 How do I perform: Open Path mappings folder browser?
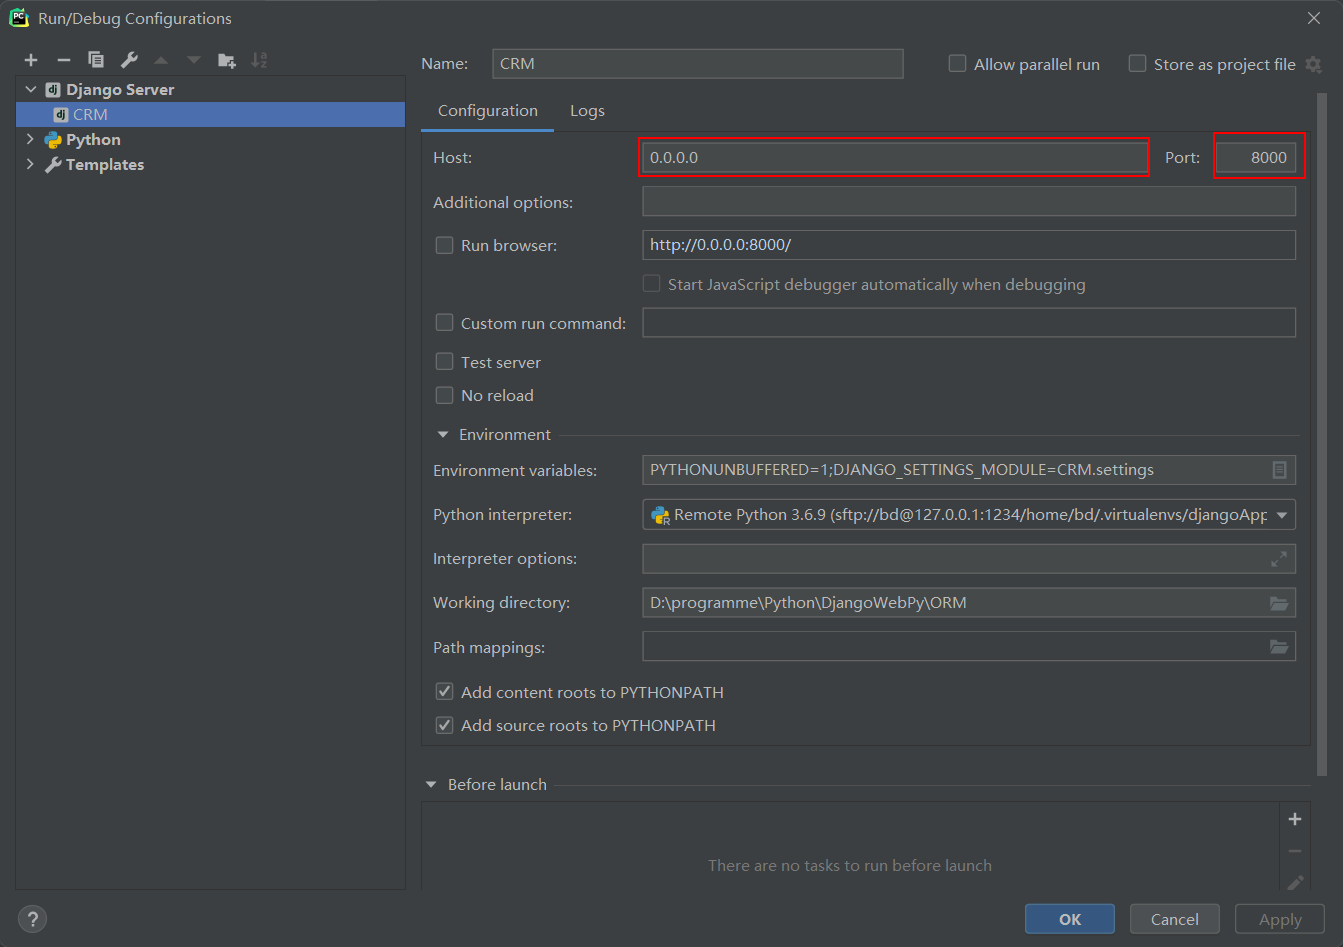pyautogui.click(x=1279, y=647)
